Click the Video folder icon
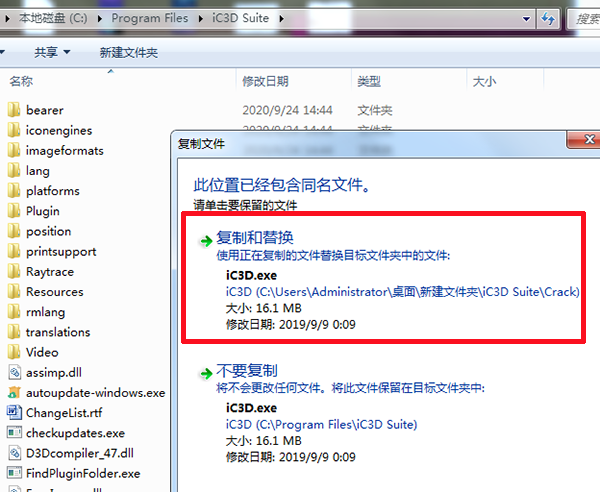This screenshot has height=492, width=600. click(x=14, y=352)
